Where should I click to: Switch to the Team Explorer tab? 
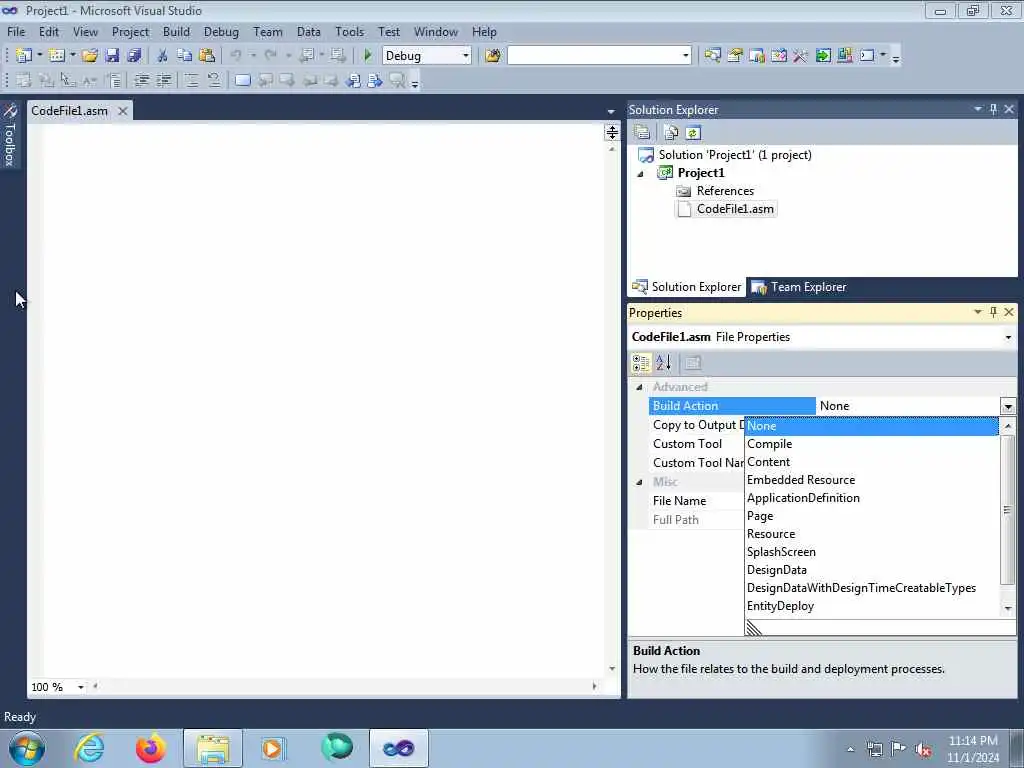coord(799,287)
